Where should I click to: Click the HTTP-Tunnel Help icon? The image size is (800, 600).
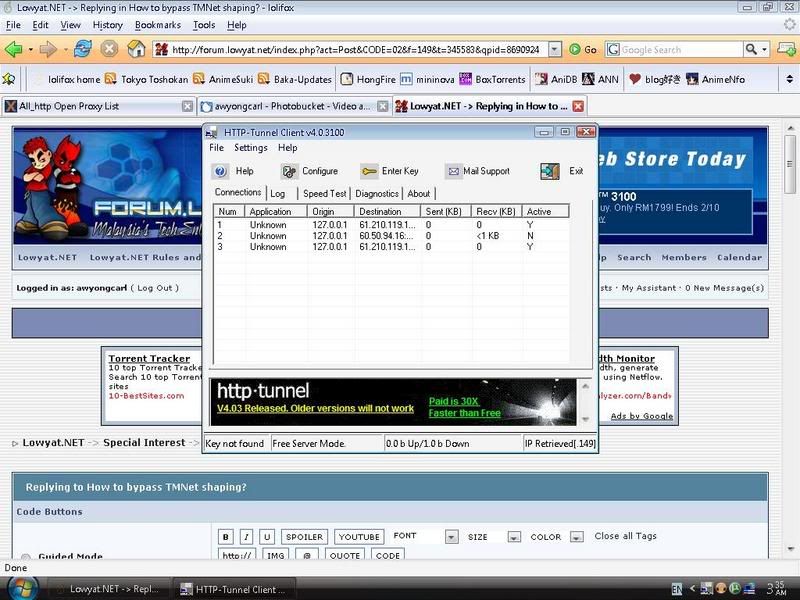tap(220, 171)
